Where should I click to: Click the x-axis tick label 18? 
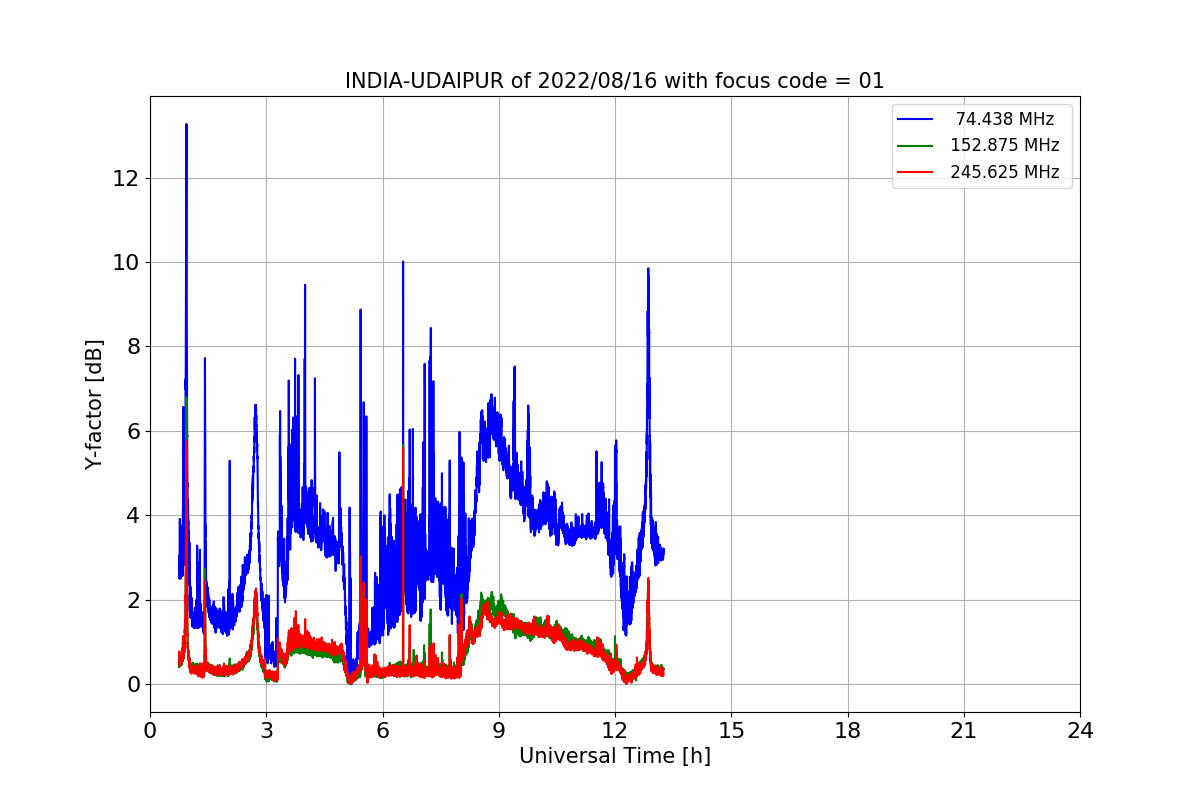[848, 731]
